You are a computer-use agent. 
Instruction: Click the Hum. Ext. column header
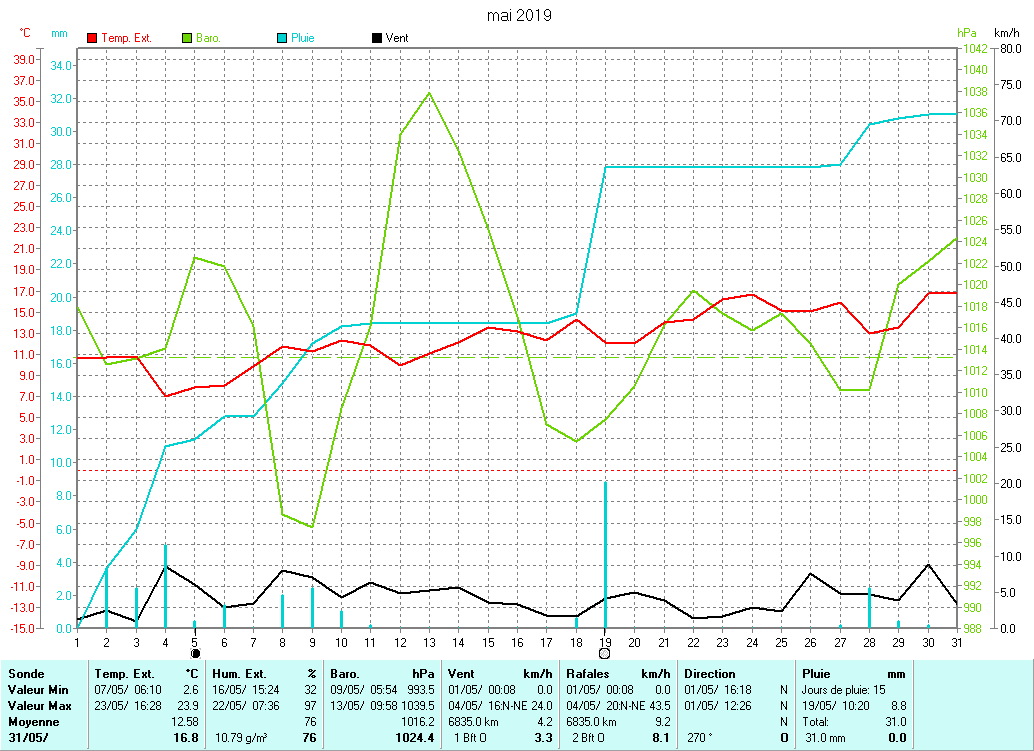click(x=241, y=674)
